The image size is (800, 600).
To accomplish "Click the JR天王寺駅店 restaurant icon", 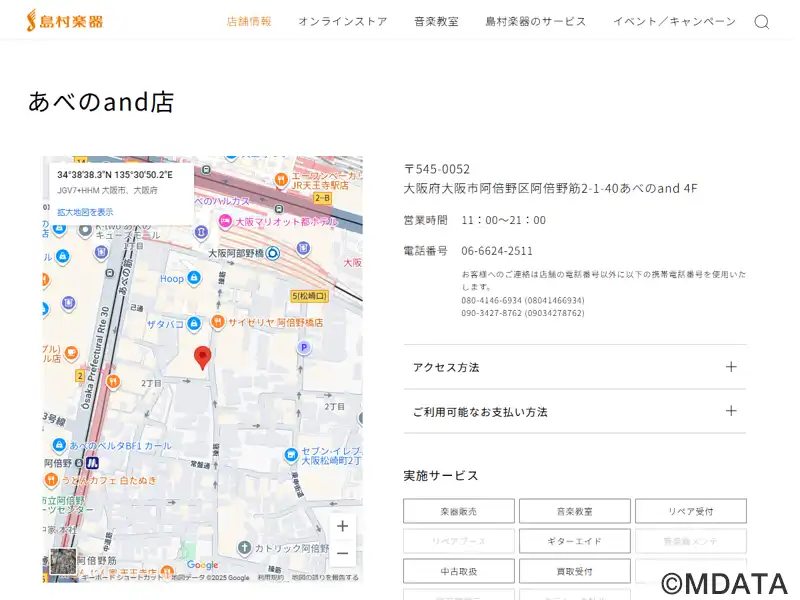I will tap(281, 180).
